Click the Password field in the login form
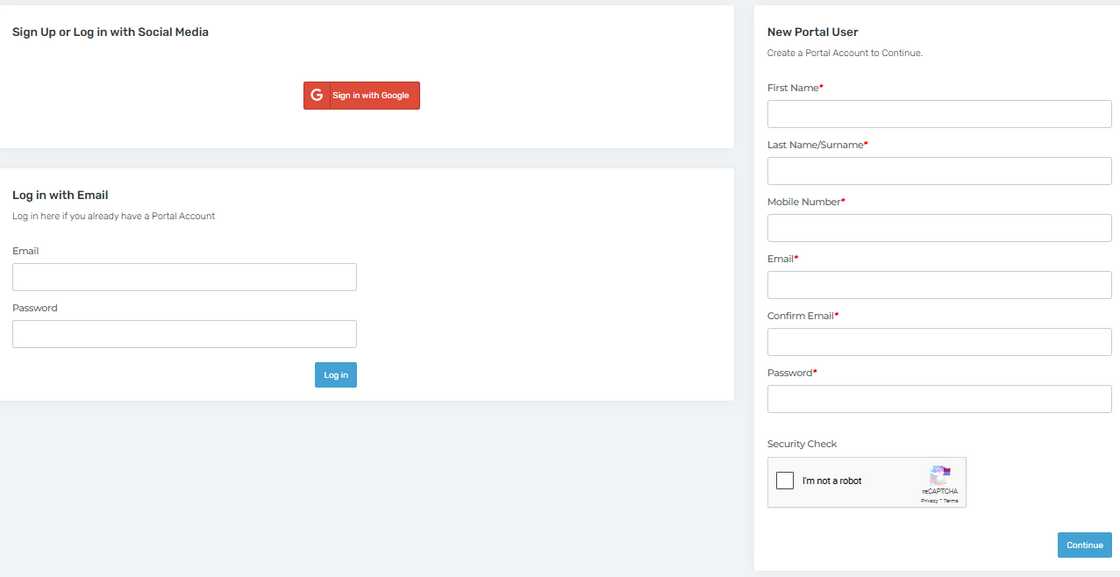The height and width of the screenshot is (577, 1120). point(184,334)
